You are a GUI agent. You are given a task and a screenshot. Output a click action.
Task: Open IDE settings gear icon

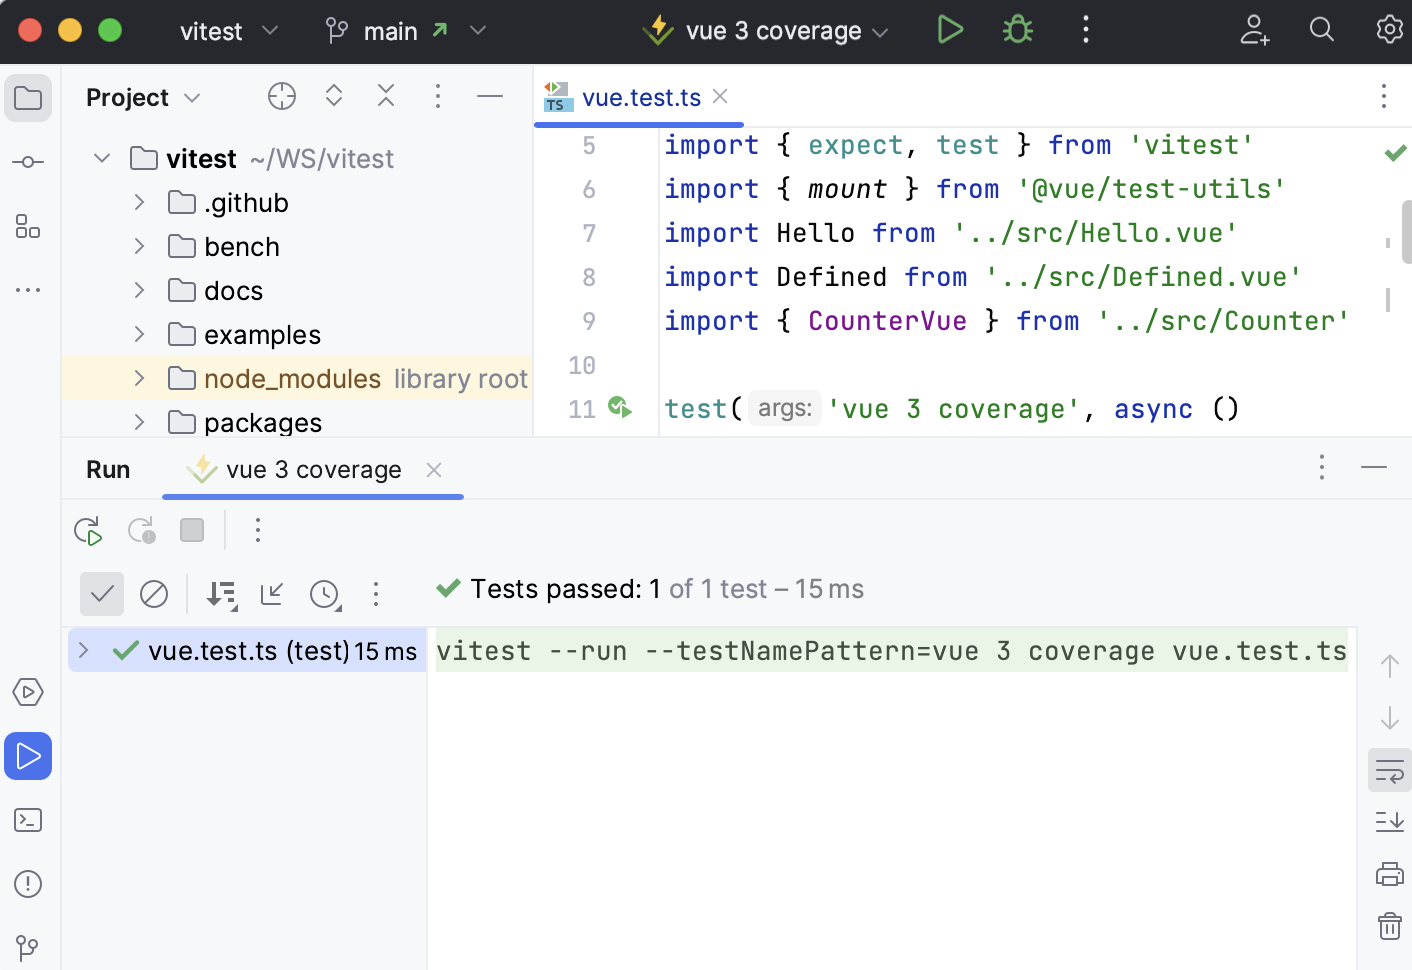(x=1389, y=30)
